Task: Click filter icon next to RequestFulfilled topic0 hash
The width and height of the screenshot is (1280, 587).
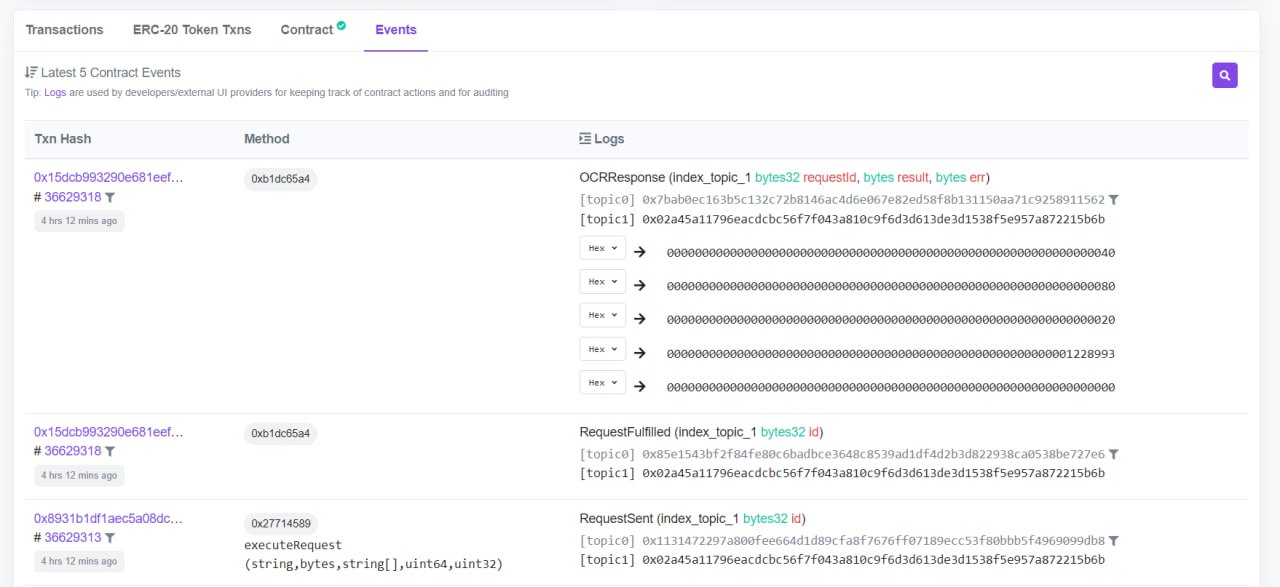Action: [x=1114, y=454]
